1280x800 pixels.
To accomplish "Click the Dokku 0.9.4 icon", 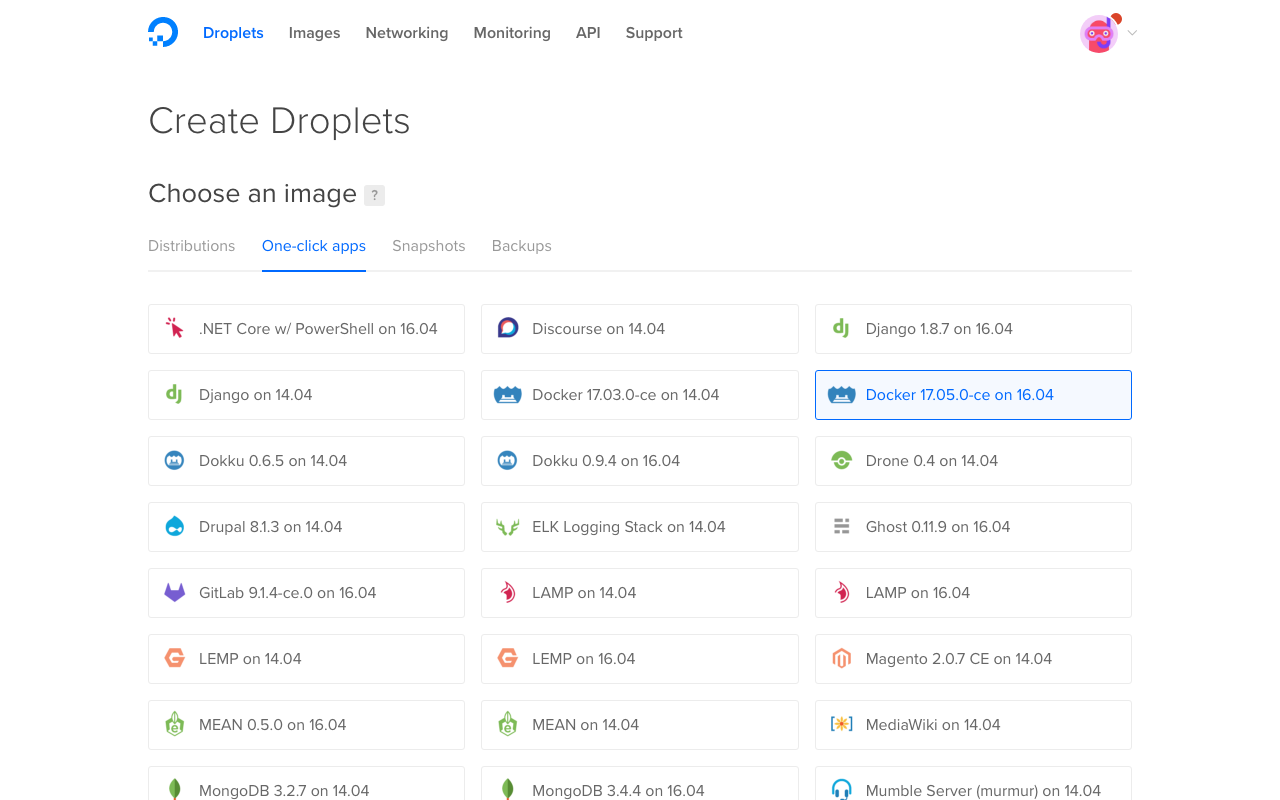I will [508, 461].
